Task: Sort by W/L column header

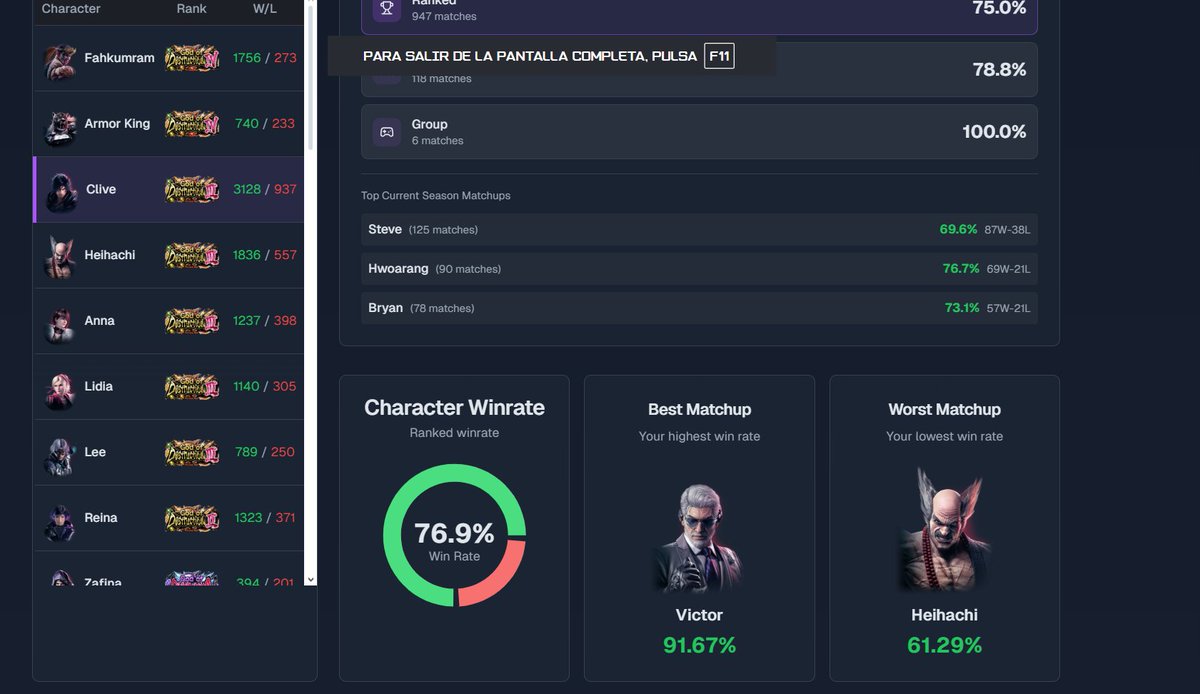Action: pos(265,8)
